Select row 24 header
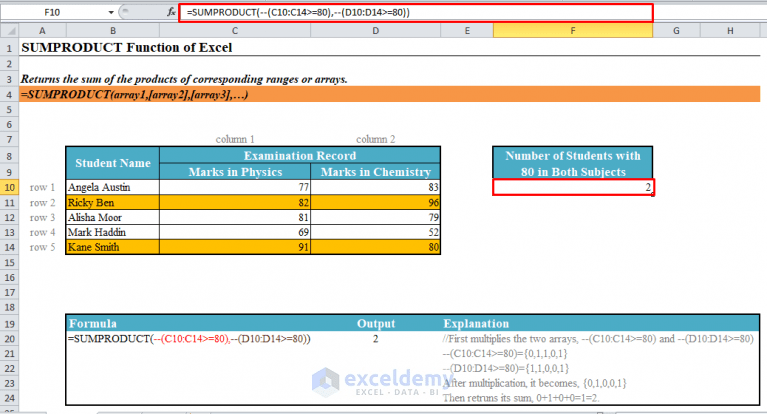 click(9, 398)
